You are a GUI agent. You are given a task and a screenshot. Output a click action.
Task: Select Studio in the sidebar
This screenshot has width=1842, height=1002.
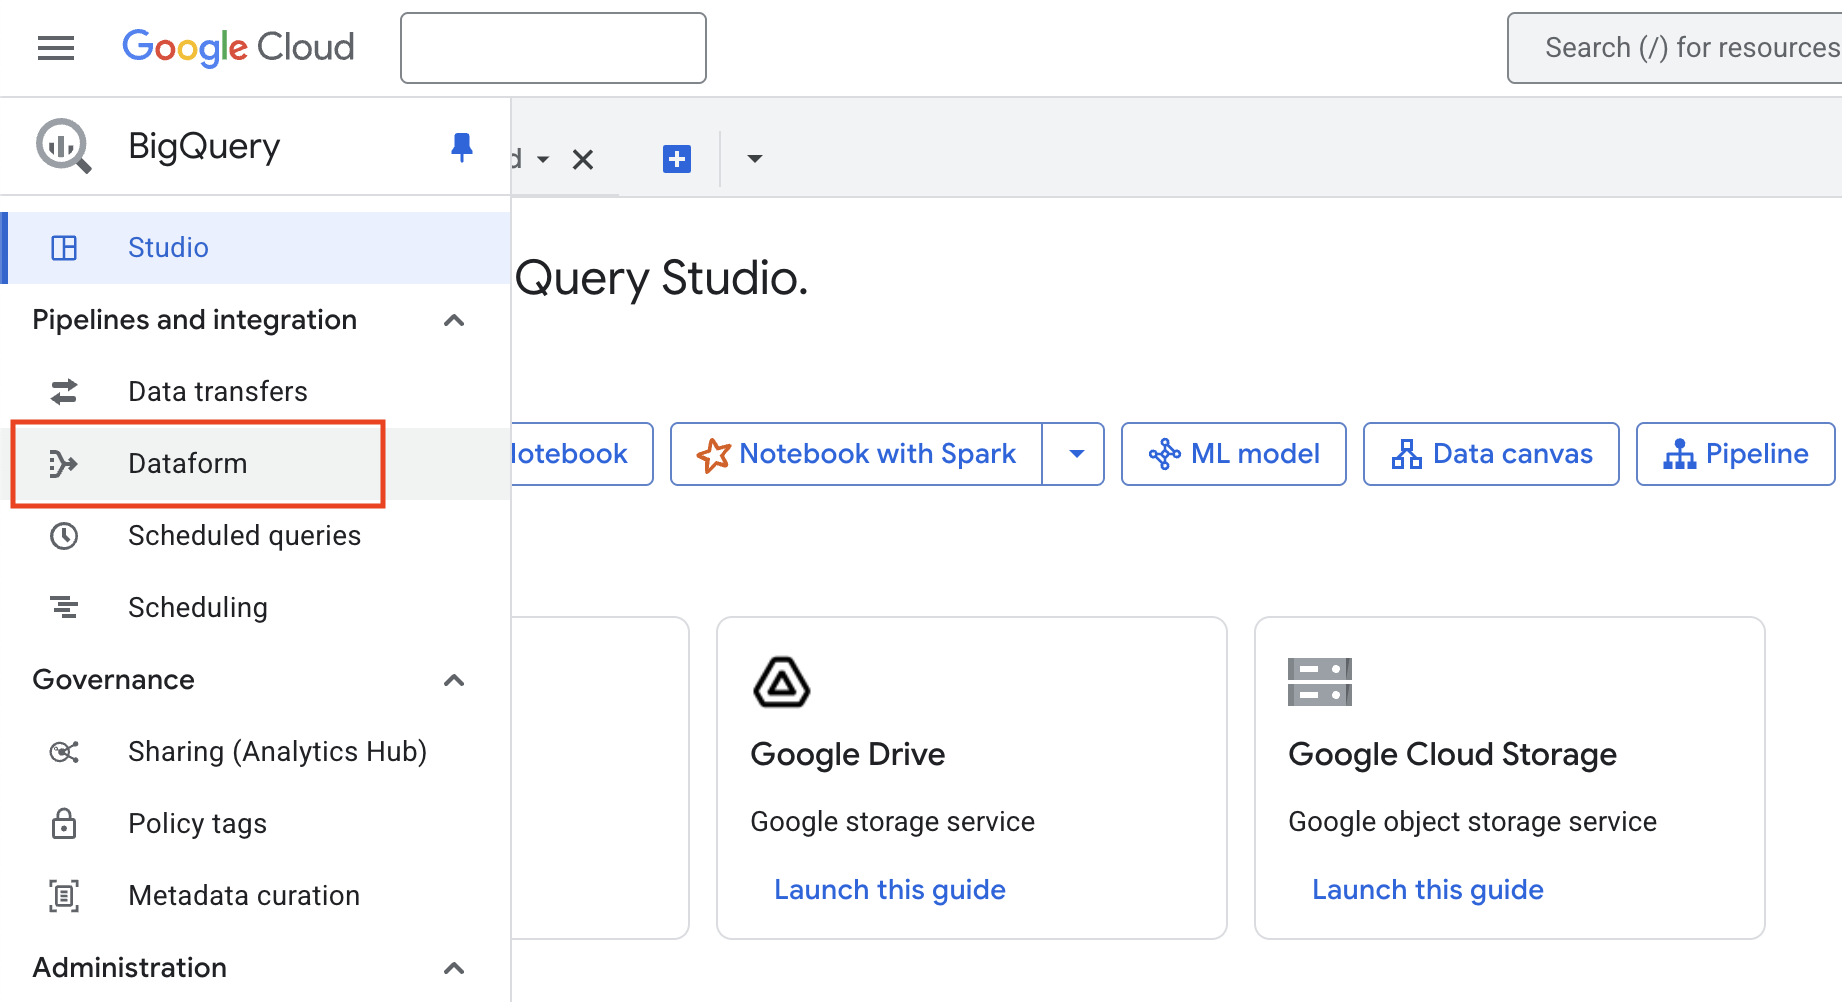[256, 248]
